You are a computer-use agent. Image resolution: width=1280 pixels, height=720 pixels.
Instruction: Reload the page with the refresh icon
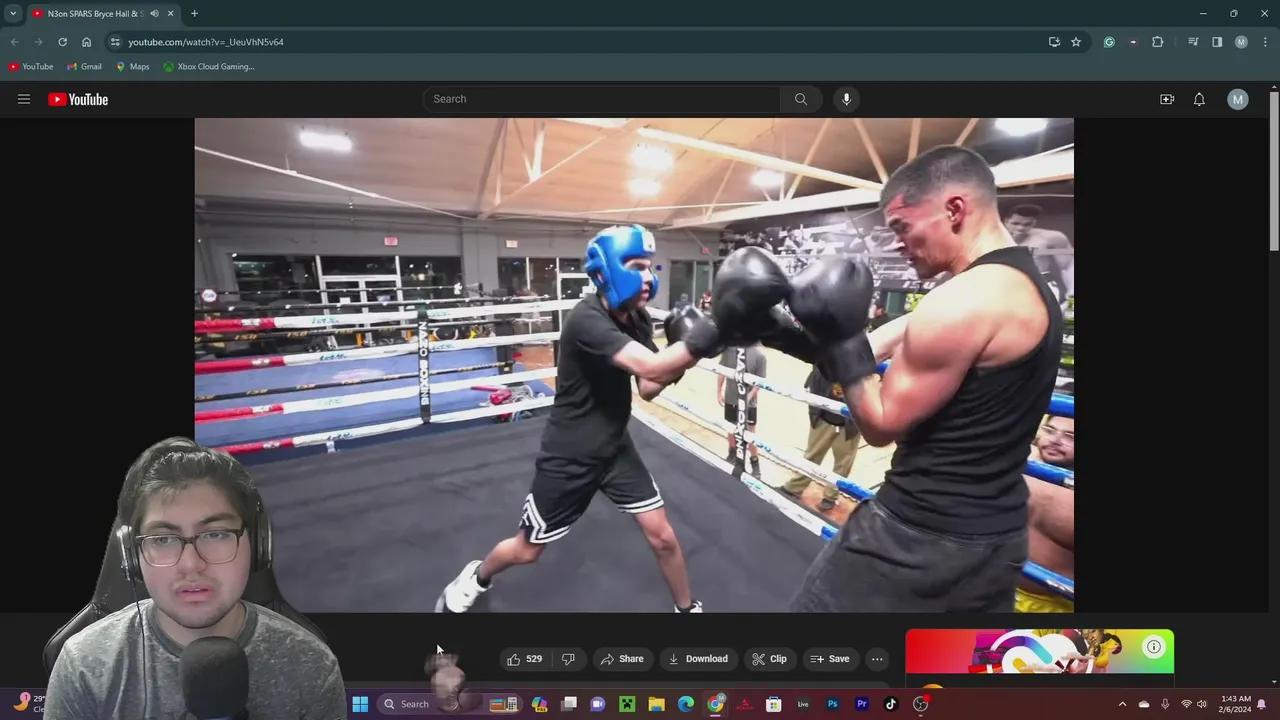62,42
